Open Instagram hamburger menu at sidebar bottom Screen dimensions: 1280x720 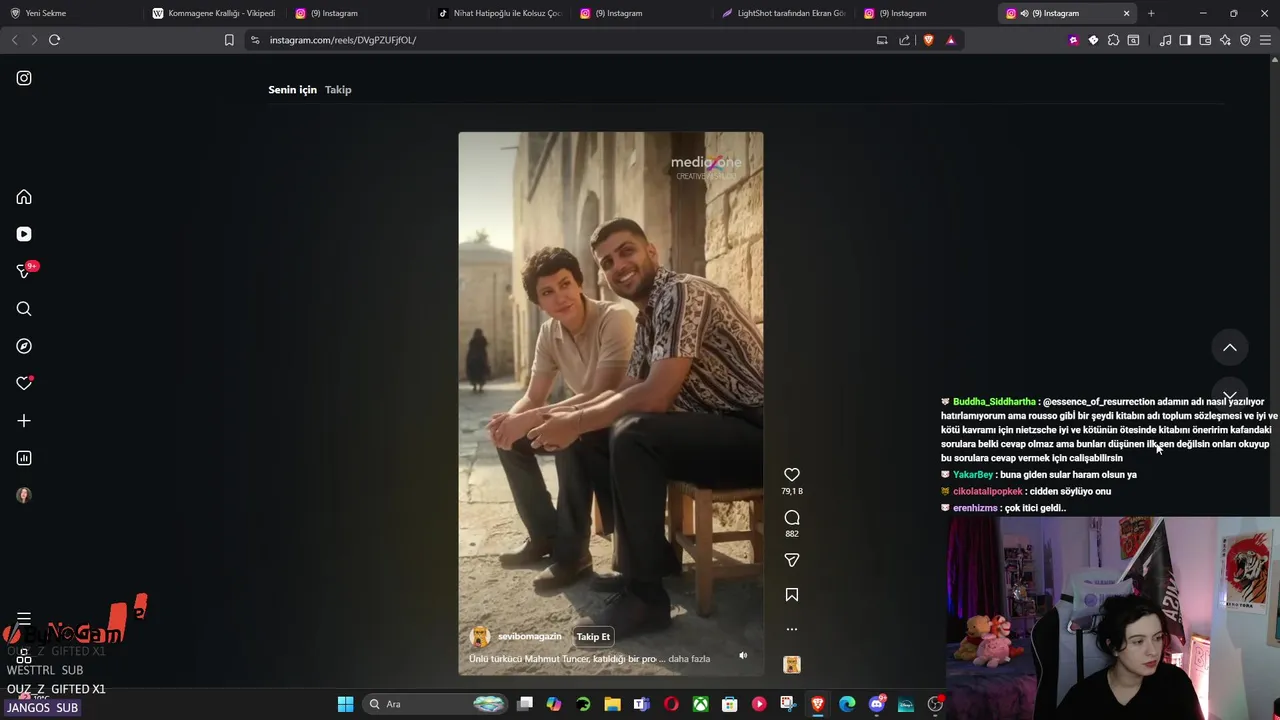pos(24,619)
